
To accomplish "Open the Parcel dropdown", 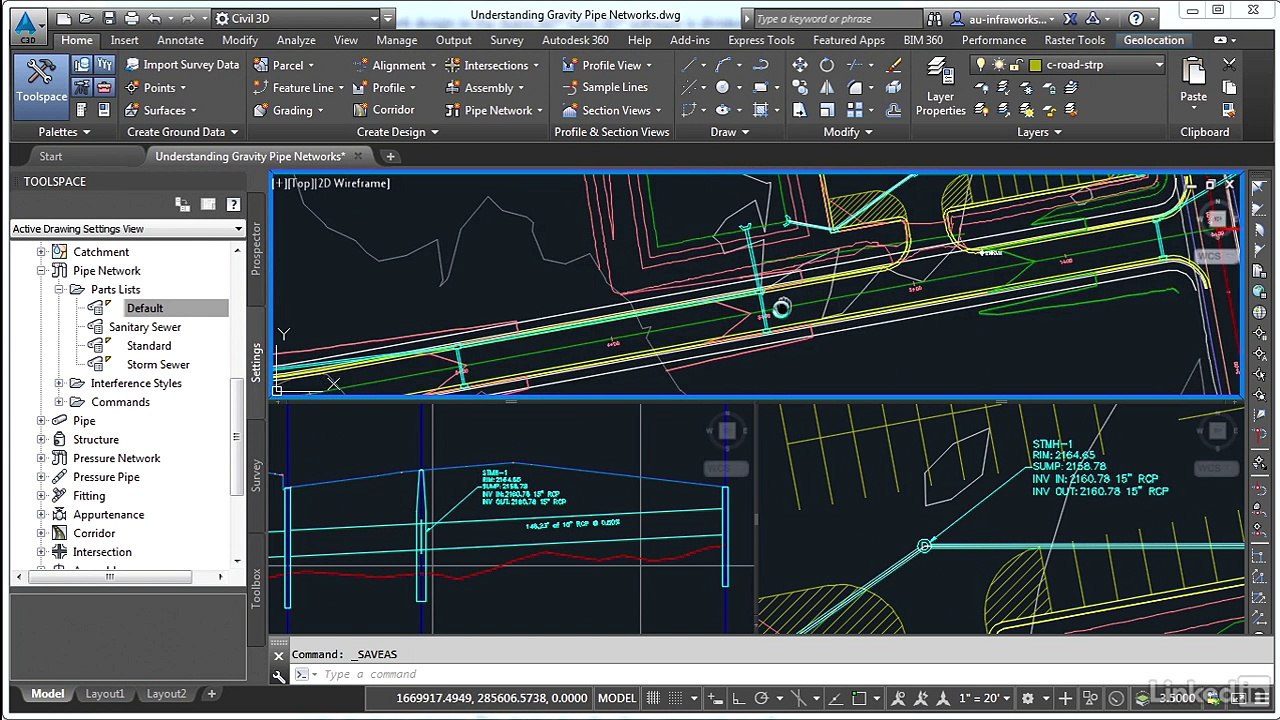I will tap(285, 65).
